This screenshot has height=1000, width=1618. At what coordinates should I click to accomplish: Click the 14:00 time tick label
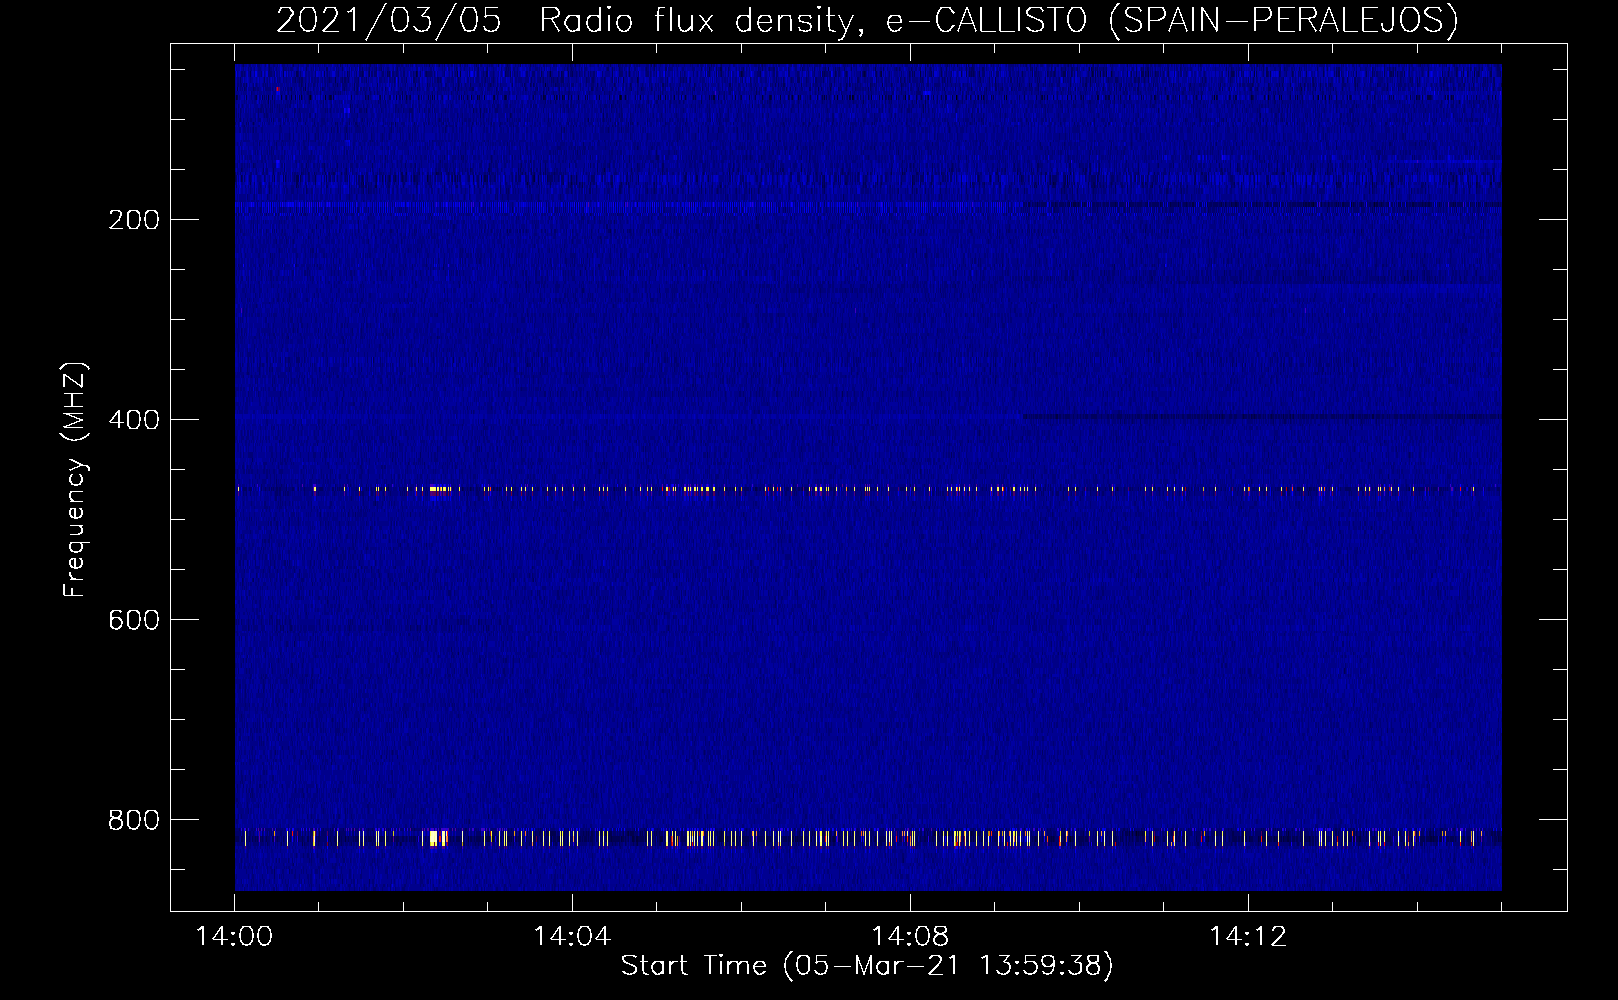234,937
